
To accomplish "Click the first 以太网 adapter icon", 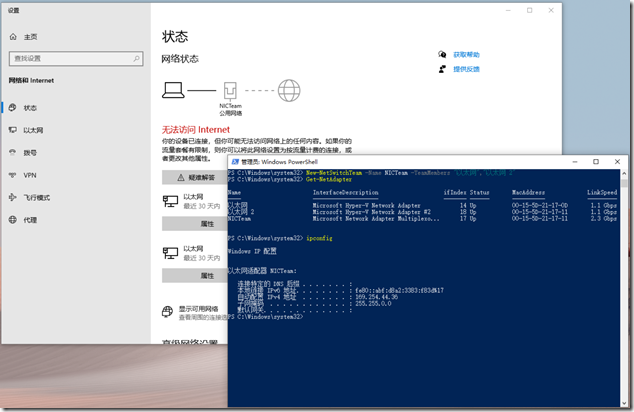I will (x=170, y=201).
